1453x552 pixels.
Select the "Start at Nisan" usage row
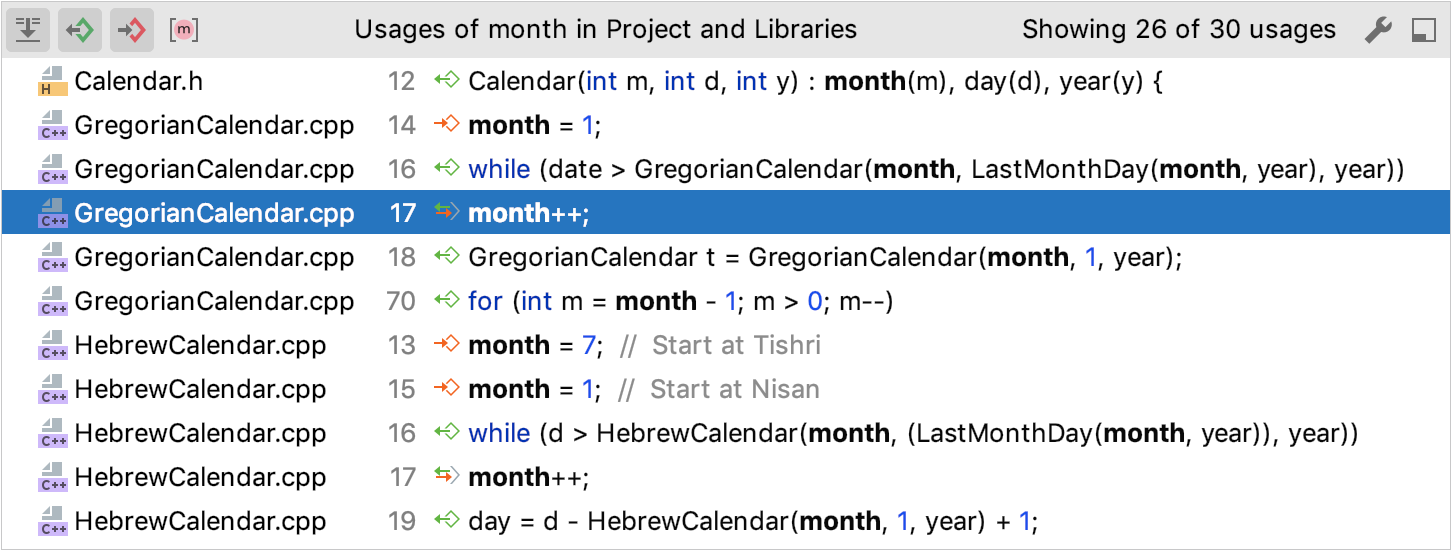(643, 390)
